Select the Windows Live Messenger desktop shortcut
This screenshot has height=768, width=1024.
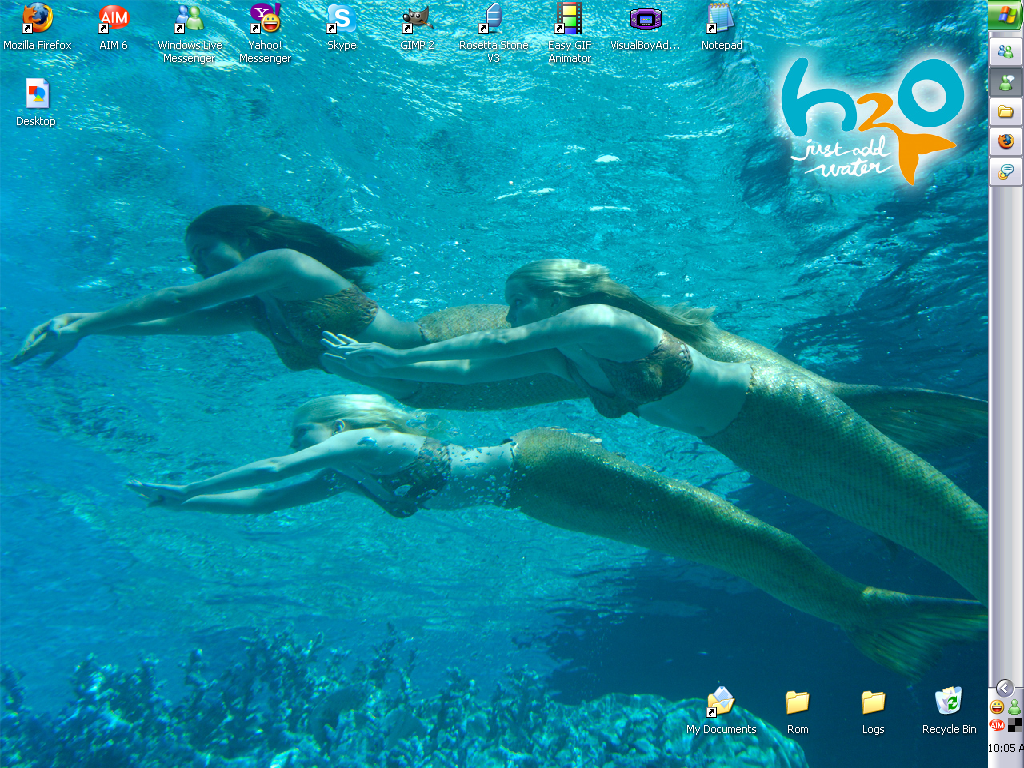(189, 33)
